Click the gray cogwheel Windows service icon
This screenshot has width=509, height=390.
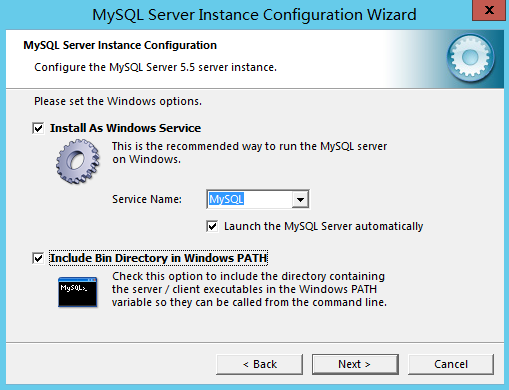78,162
